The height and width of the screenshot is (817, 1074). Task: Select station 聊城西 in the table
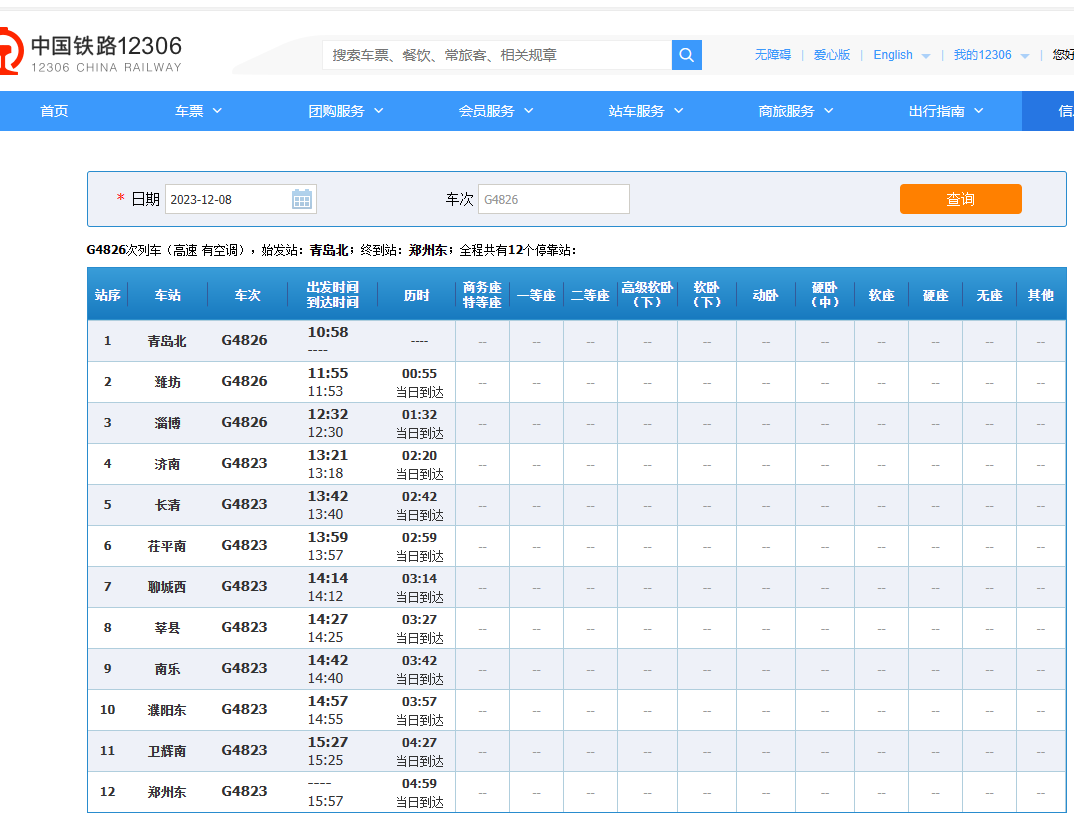coord(167,587)
